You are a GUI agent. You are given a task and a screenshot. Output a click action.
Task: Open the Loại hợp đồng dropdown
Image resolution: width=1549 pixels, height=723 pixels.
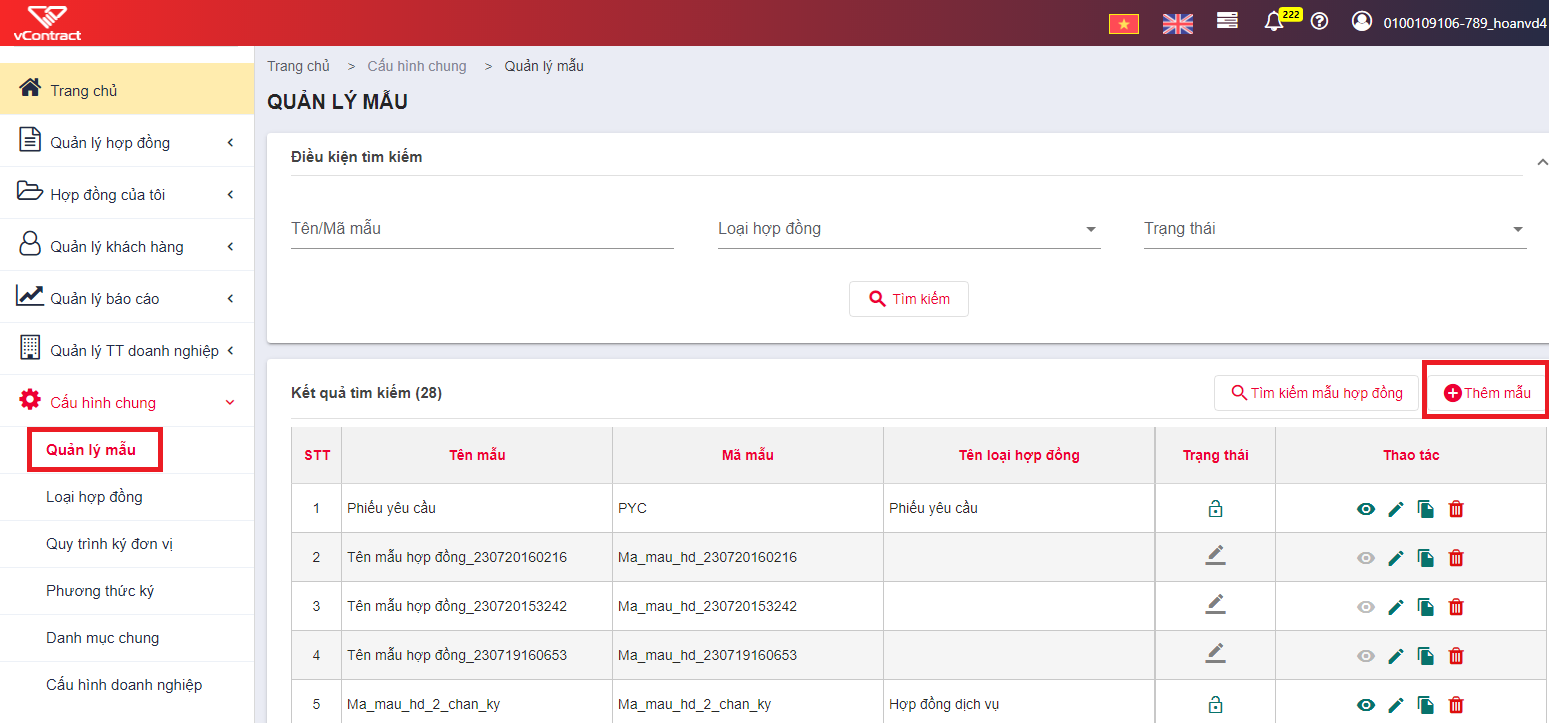[909, 229]
